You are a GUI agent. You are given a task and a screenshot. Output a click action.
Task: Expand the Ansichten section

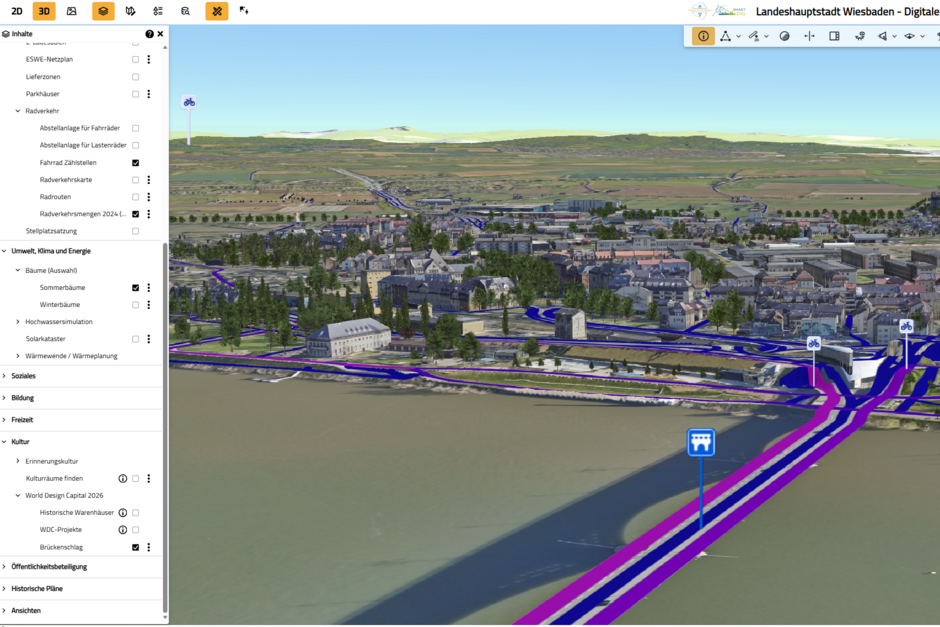[x=4, y=610]
